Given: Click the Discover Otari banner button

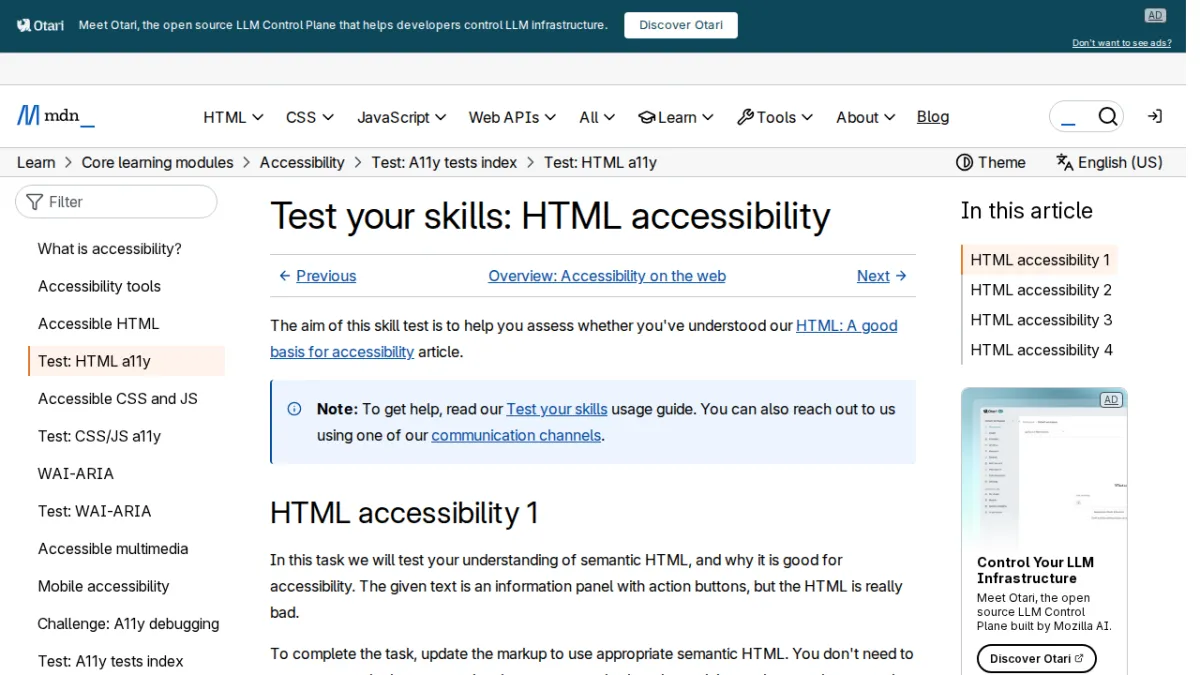Looking at the screenshot, I should tap(681, 25).
